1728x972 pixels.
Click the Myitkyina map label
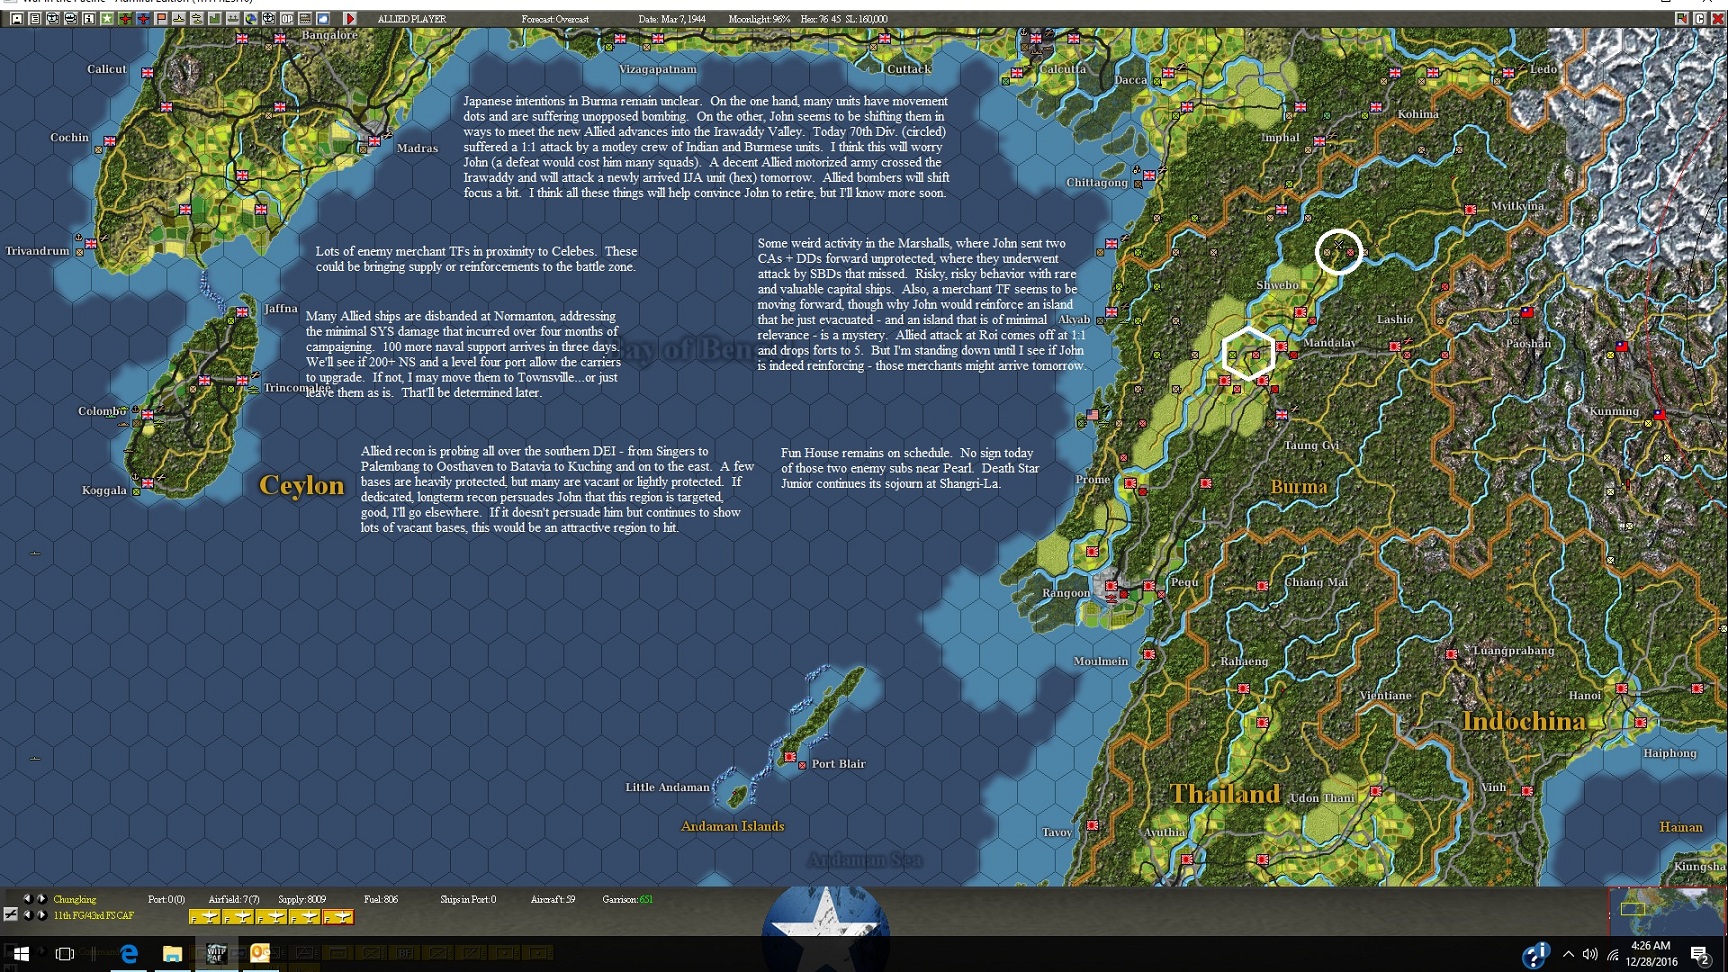(x=1518, y=206)
